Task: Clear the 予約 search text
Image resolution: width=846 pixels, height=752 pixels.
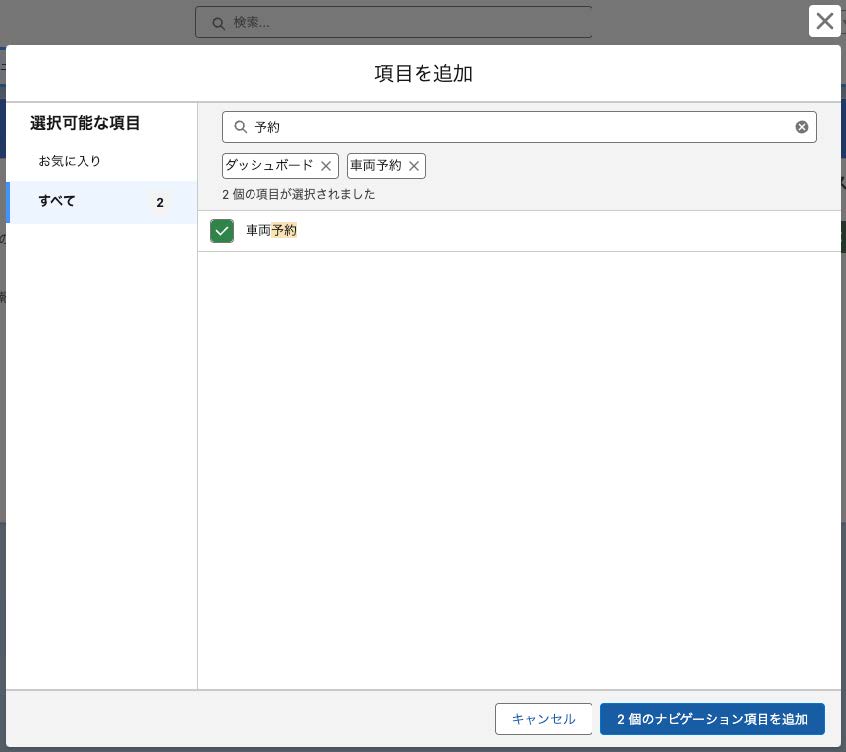Action: coord(801,127)
